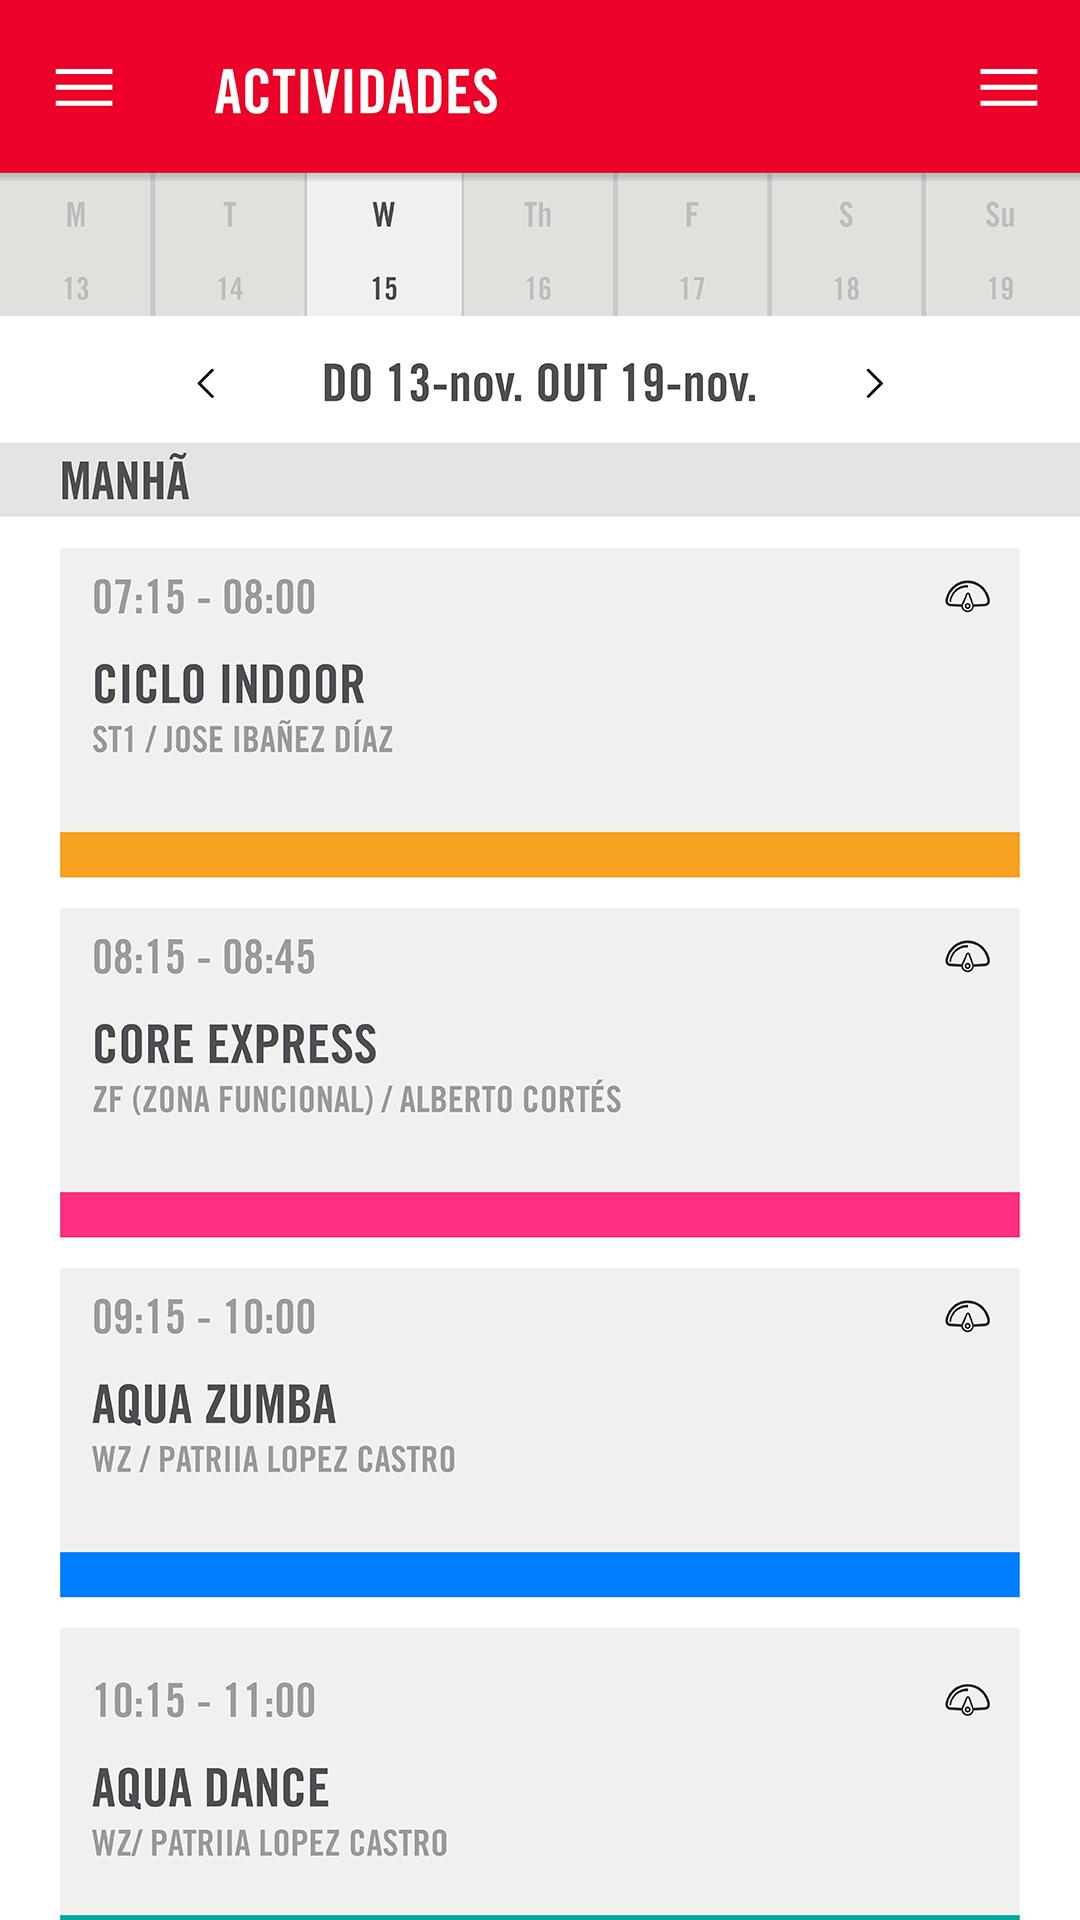This screenshot has height=1920, width=1080.
Task: Open the Core Express class details
Action: (x=540, y=1060)
